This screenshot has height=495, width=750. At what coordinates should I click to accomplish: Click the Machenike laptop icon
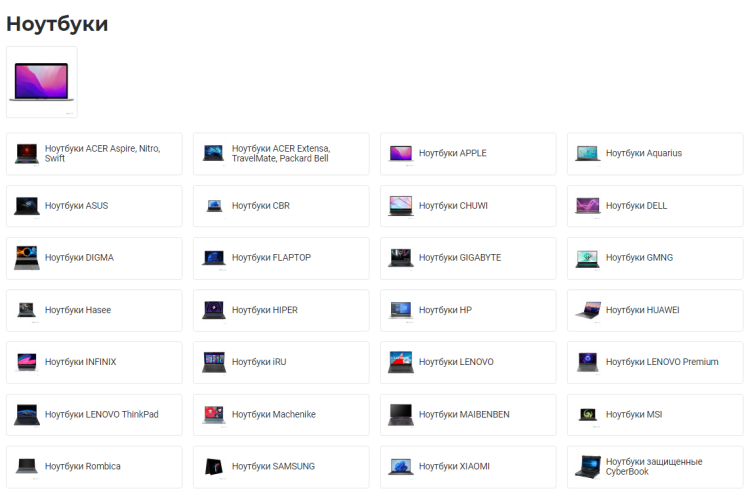[x=214, y=414]
